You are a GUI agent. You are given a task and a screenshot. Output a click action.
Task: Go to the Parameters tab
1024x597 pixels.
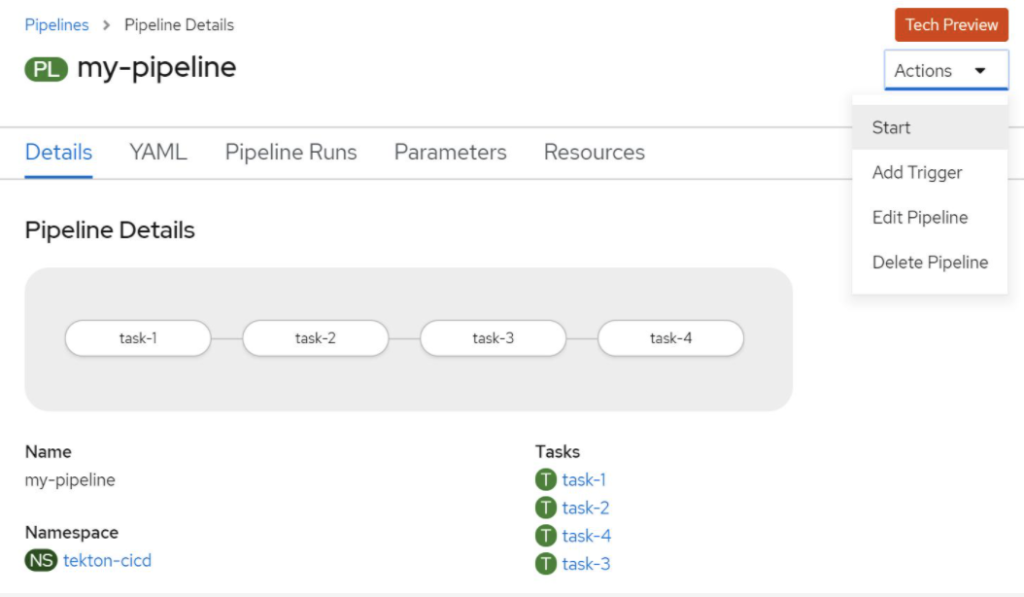[450, 152]
